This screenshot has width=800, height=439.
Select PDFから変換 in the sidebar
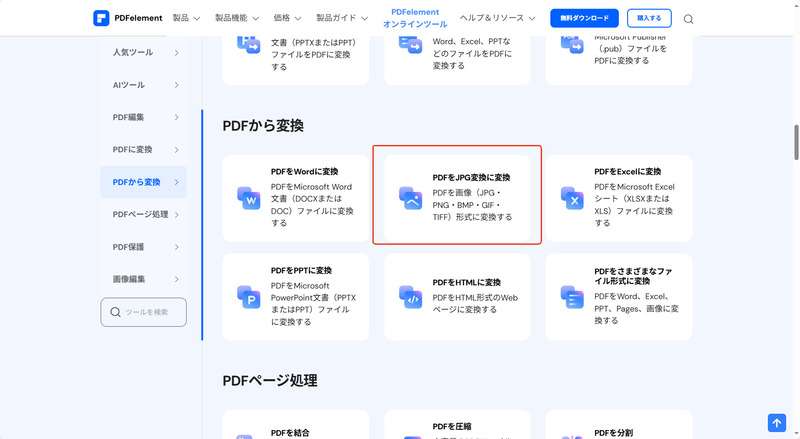(x=136, y=182)
